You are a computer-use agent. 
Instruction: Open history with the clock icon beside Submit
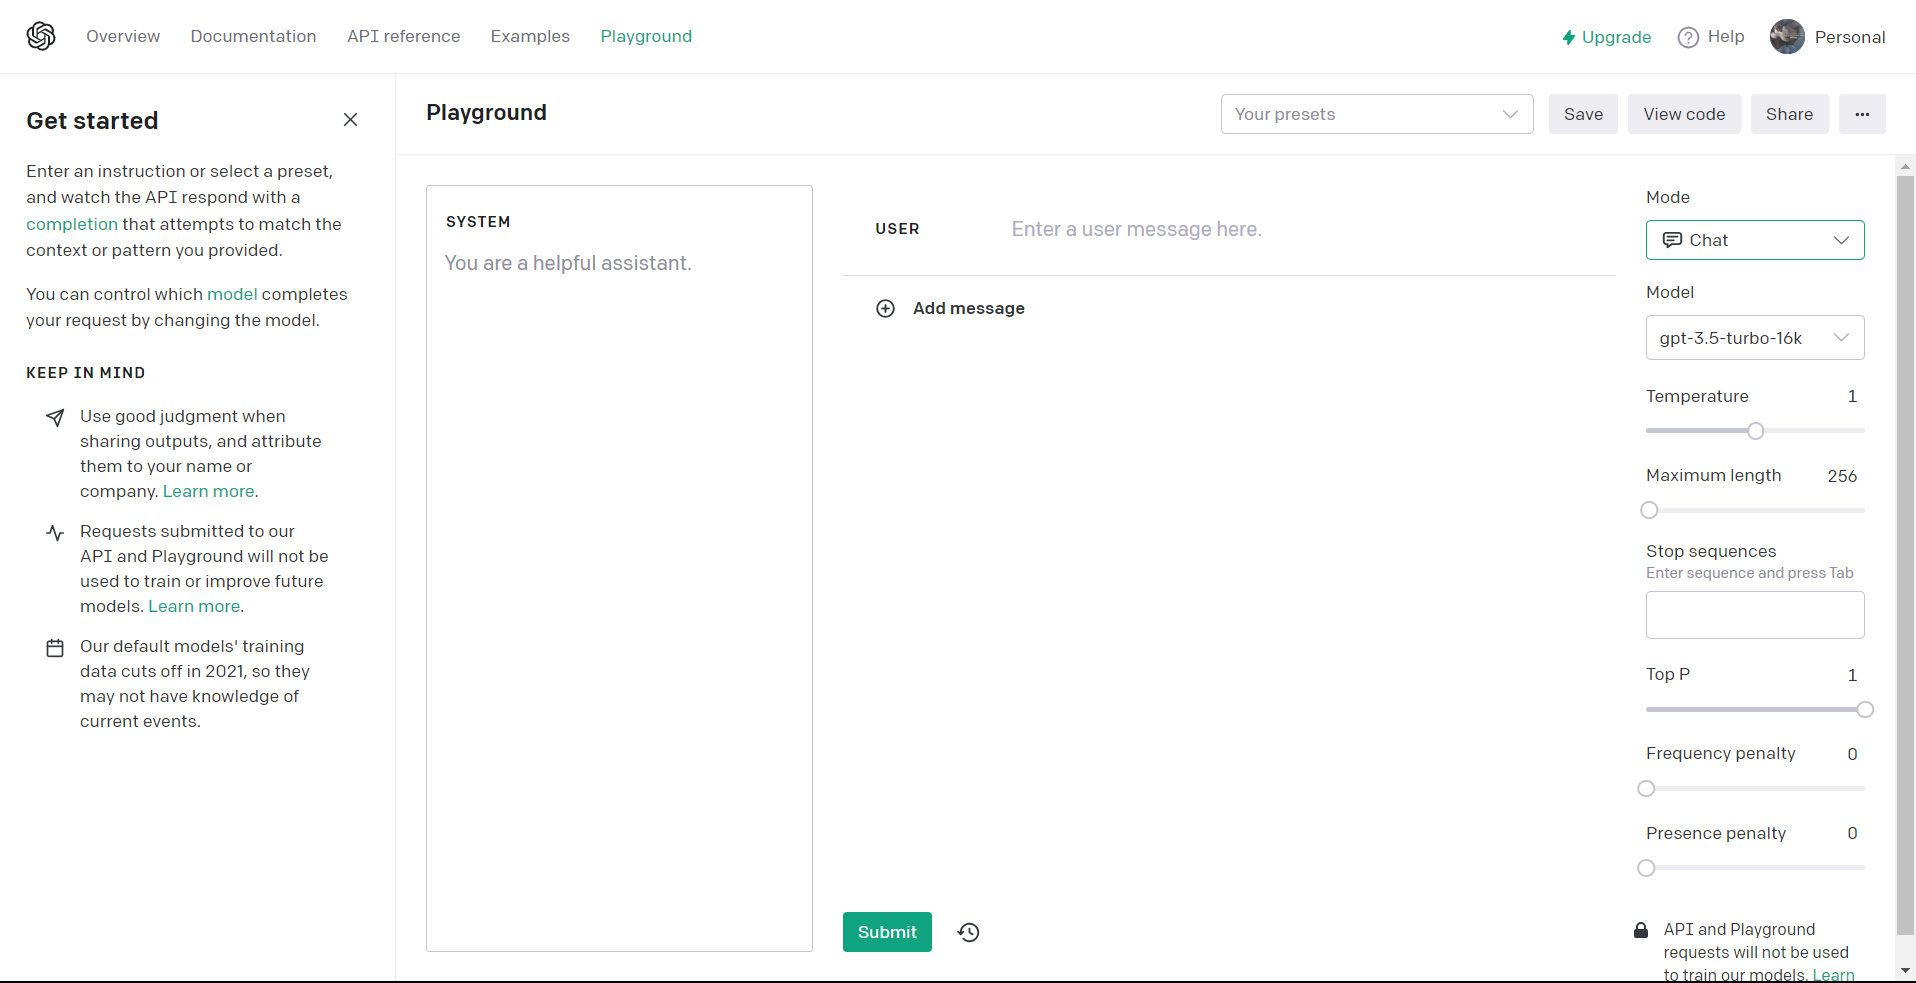coord(967,931)
